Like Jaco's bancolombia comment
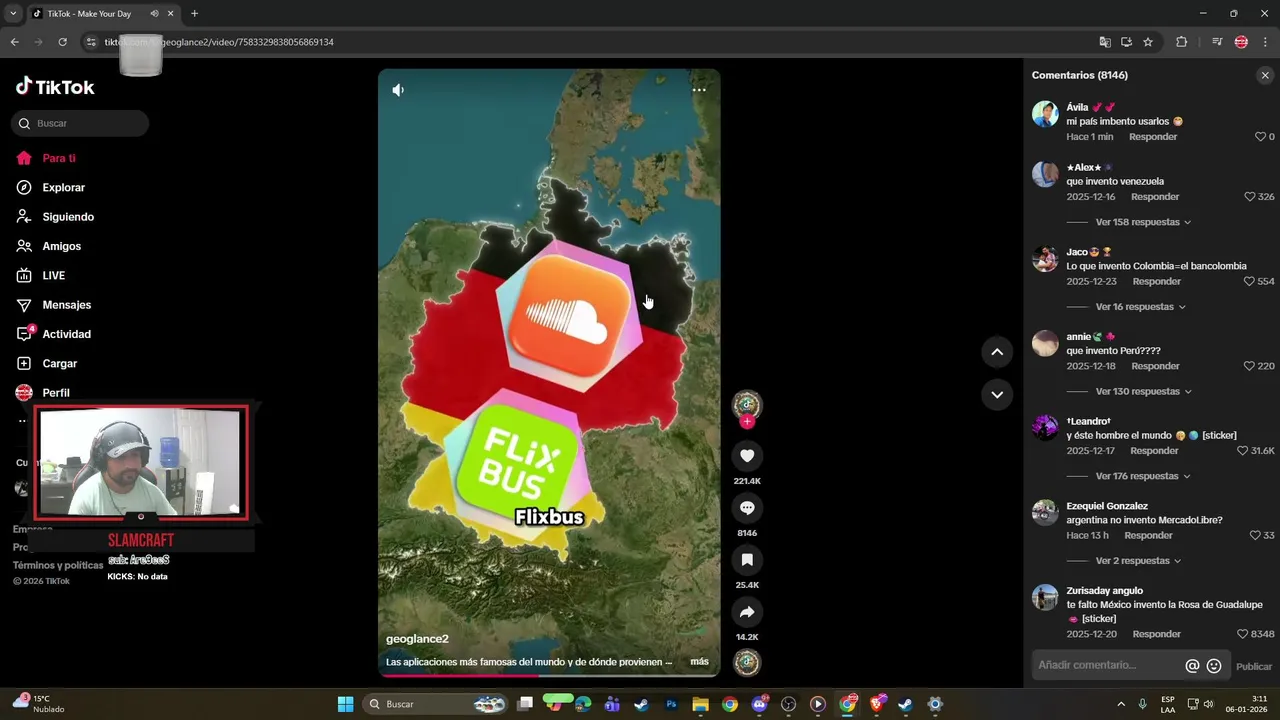This screenshot has width=1280, height=720. 1249,282
